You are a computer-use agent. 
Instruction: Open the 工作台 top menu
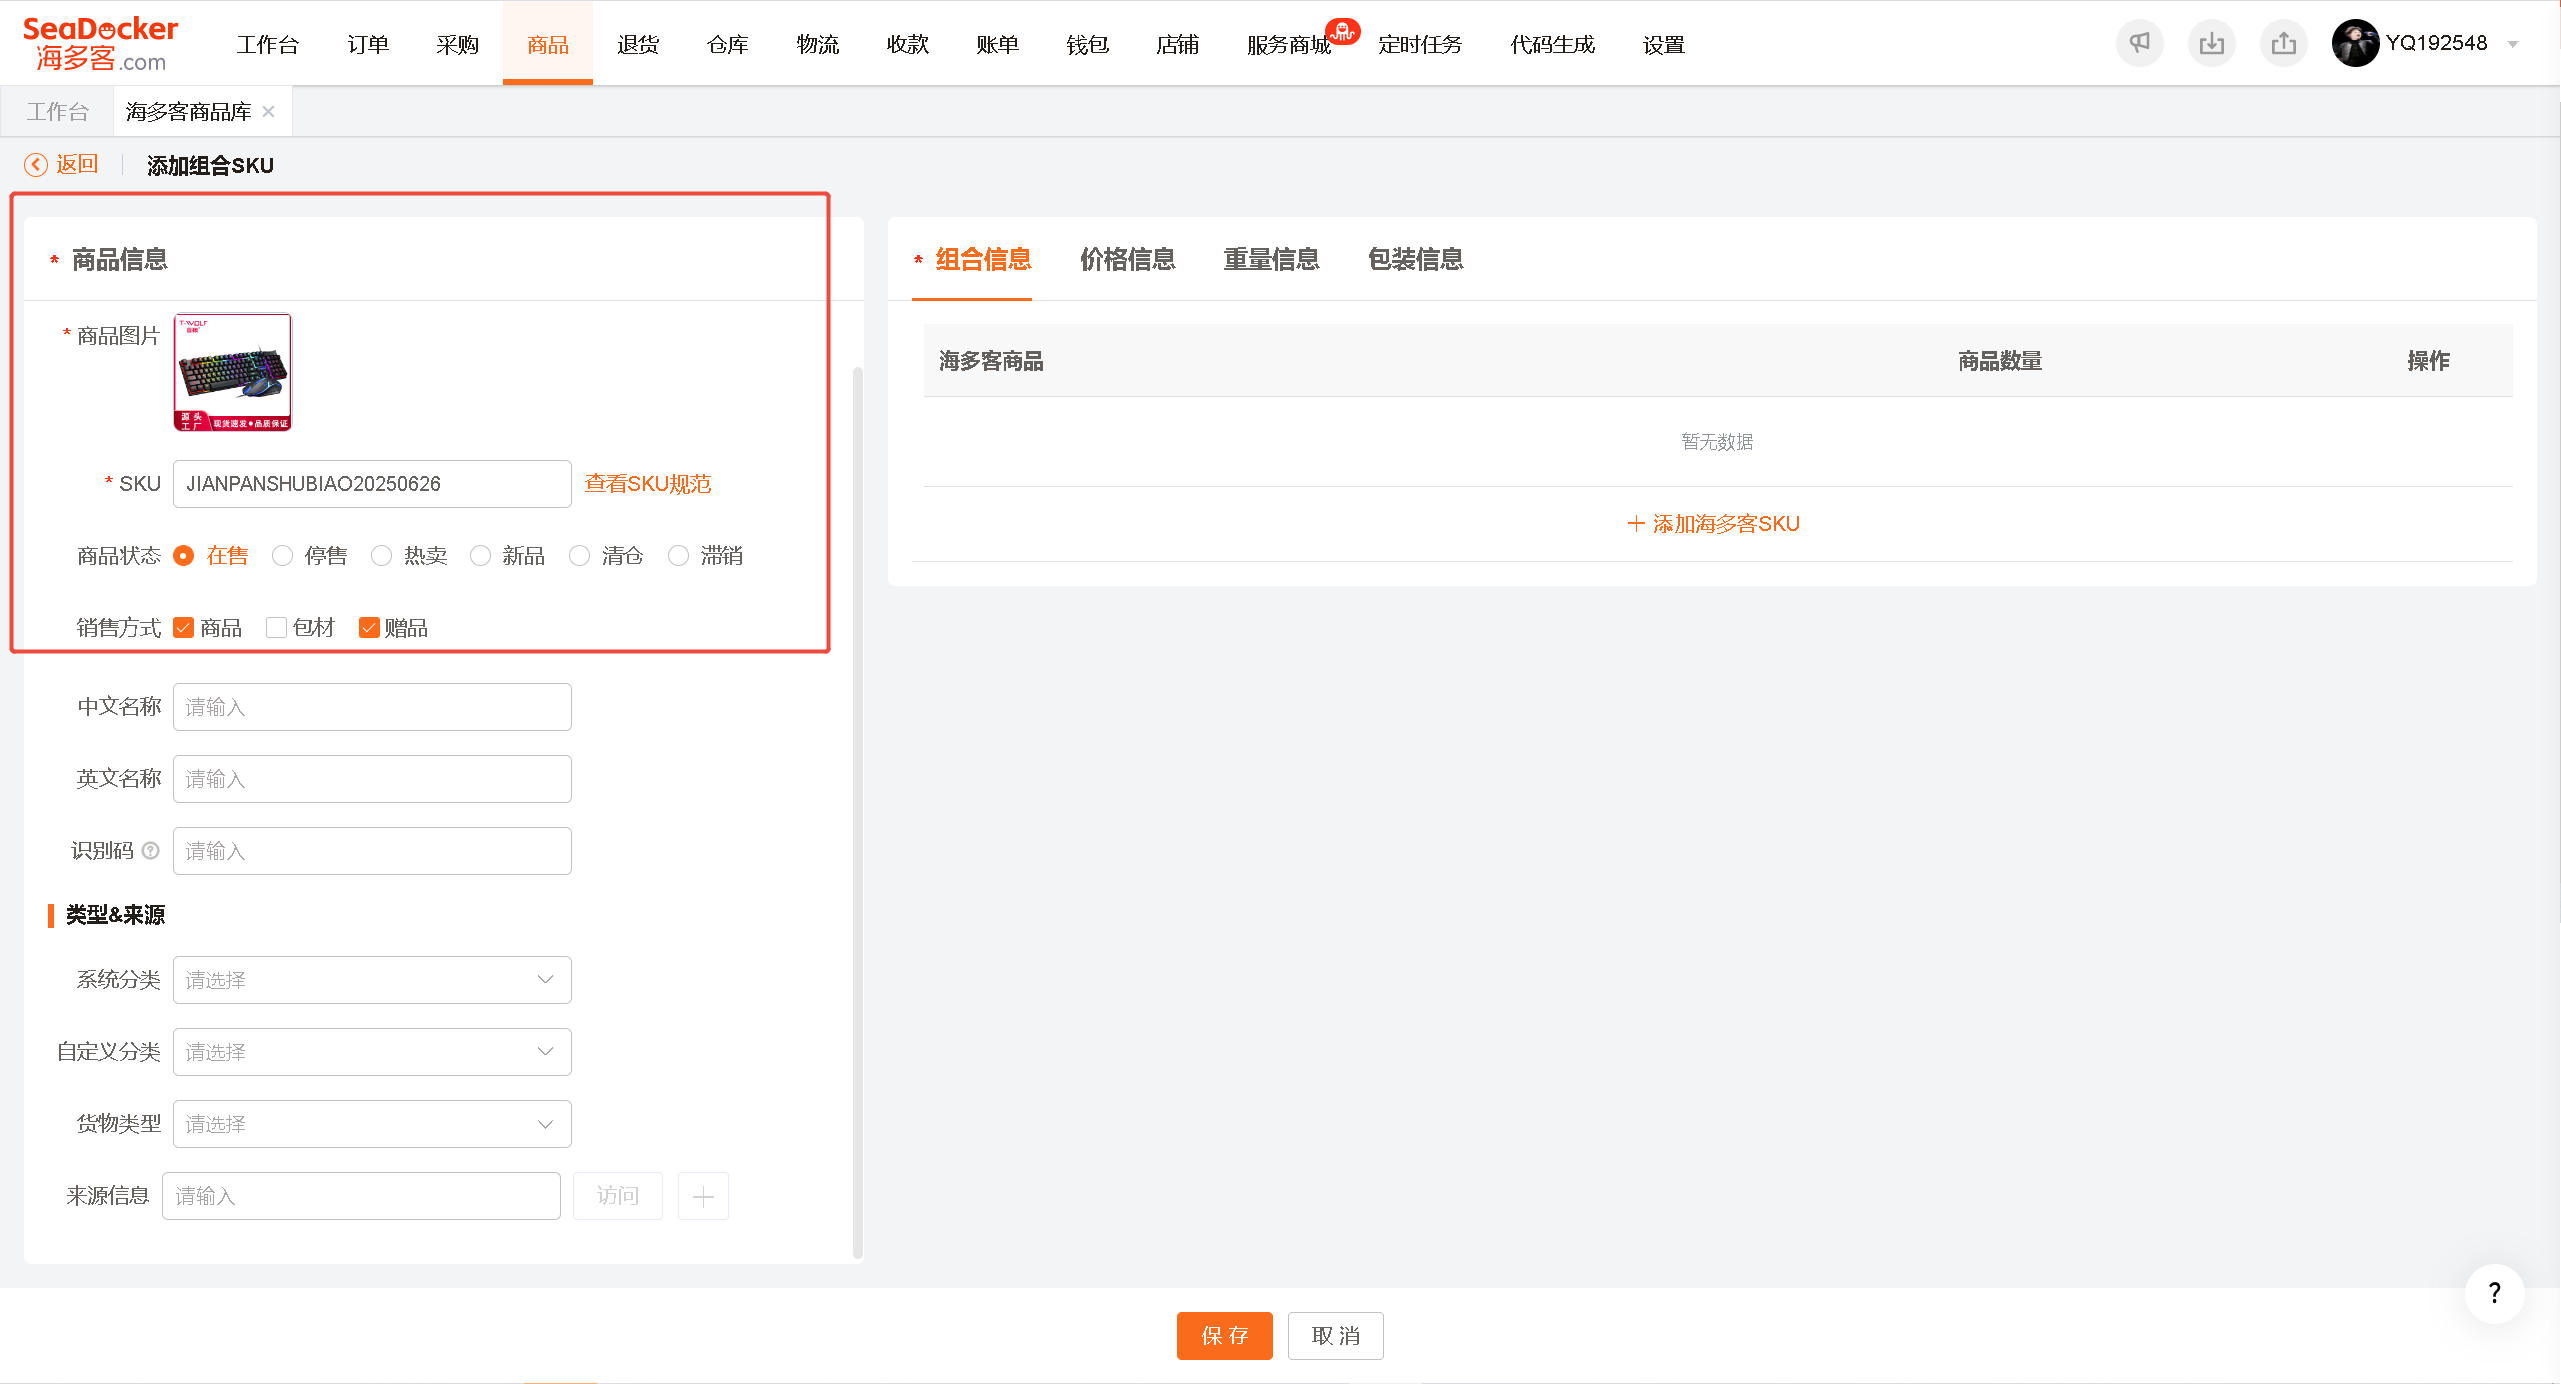click(268, 44)
